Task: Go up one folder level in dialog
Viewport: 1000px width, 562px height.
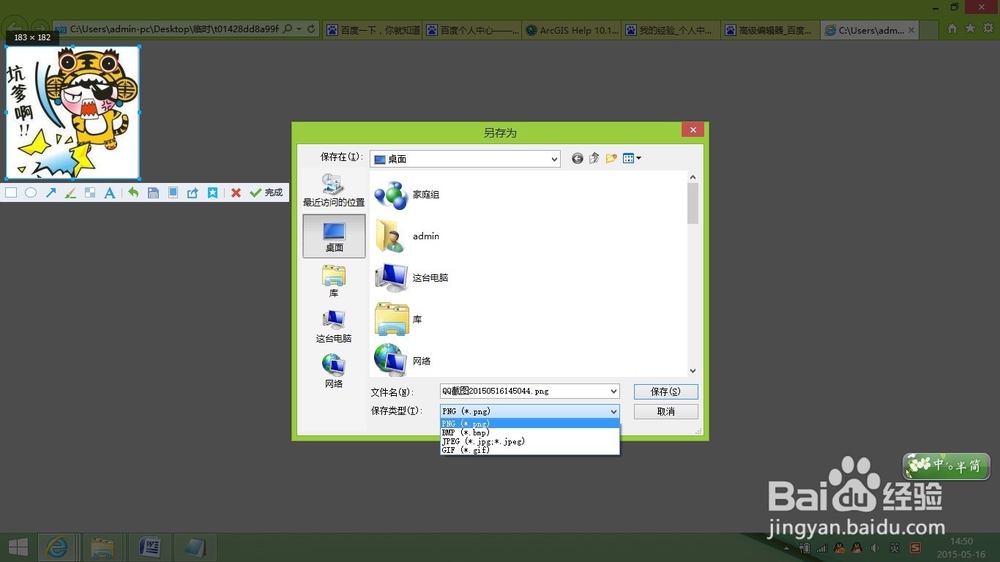Action: point(594,158)
